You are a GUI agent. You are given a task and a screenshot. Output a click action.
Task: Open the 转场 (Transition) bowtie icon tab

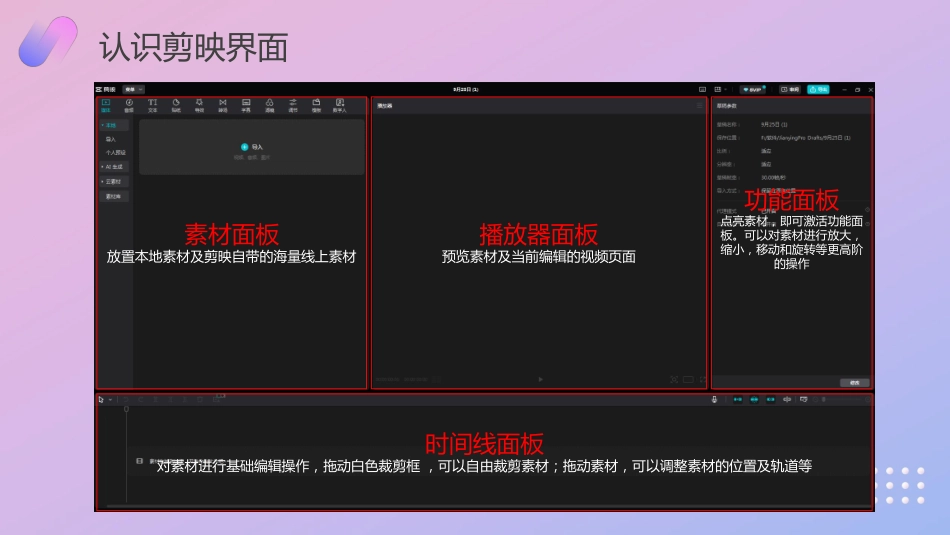pyautogui.click(x=222, y=105)
